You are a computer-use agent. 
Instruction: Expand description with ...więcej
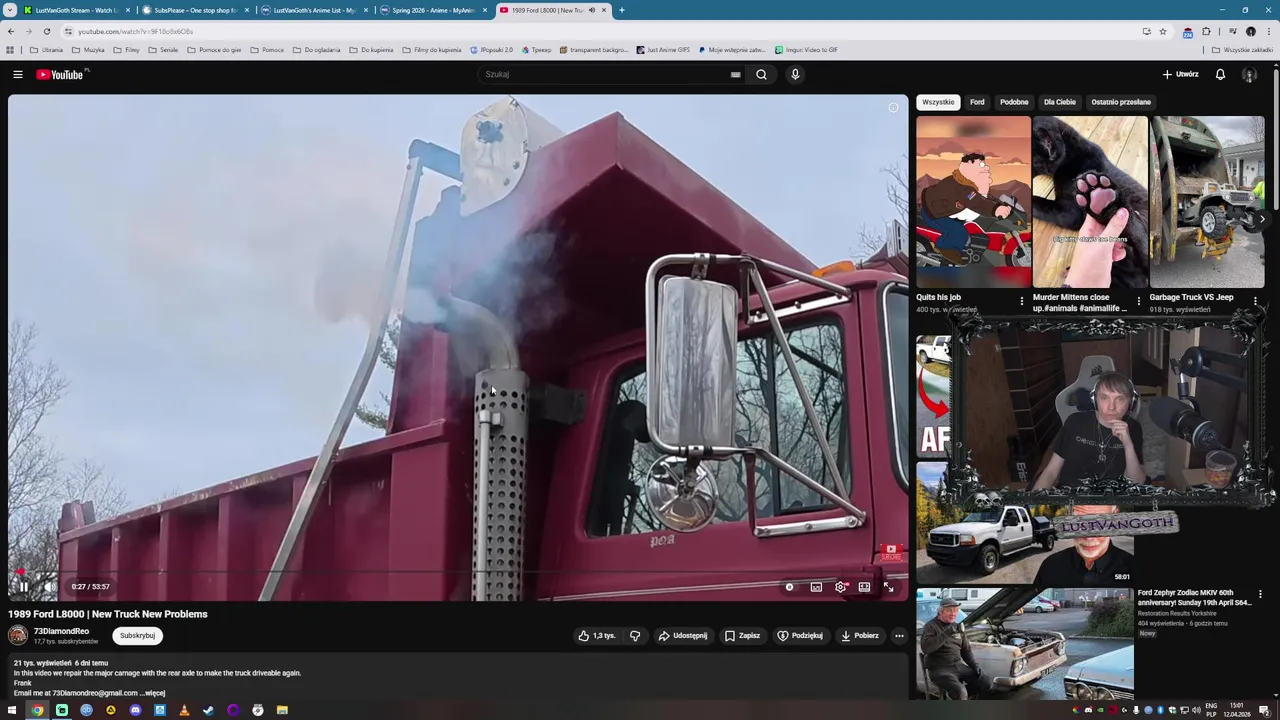click(x=152, y=692)
